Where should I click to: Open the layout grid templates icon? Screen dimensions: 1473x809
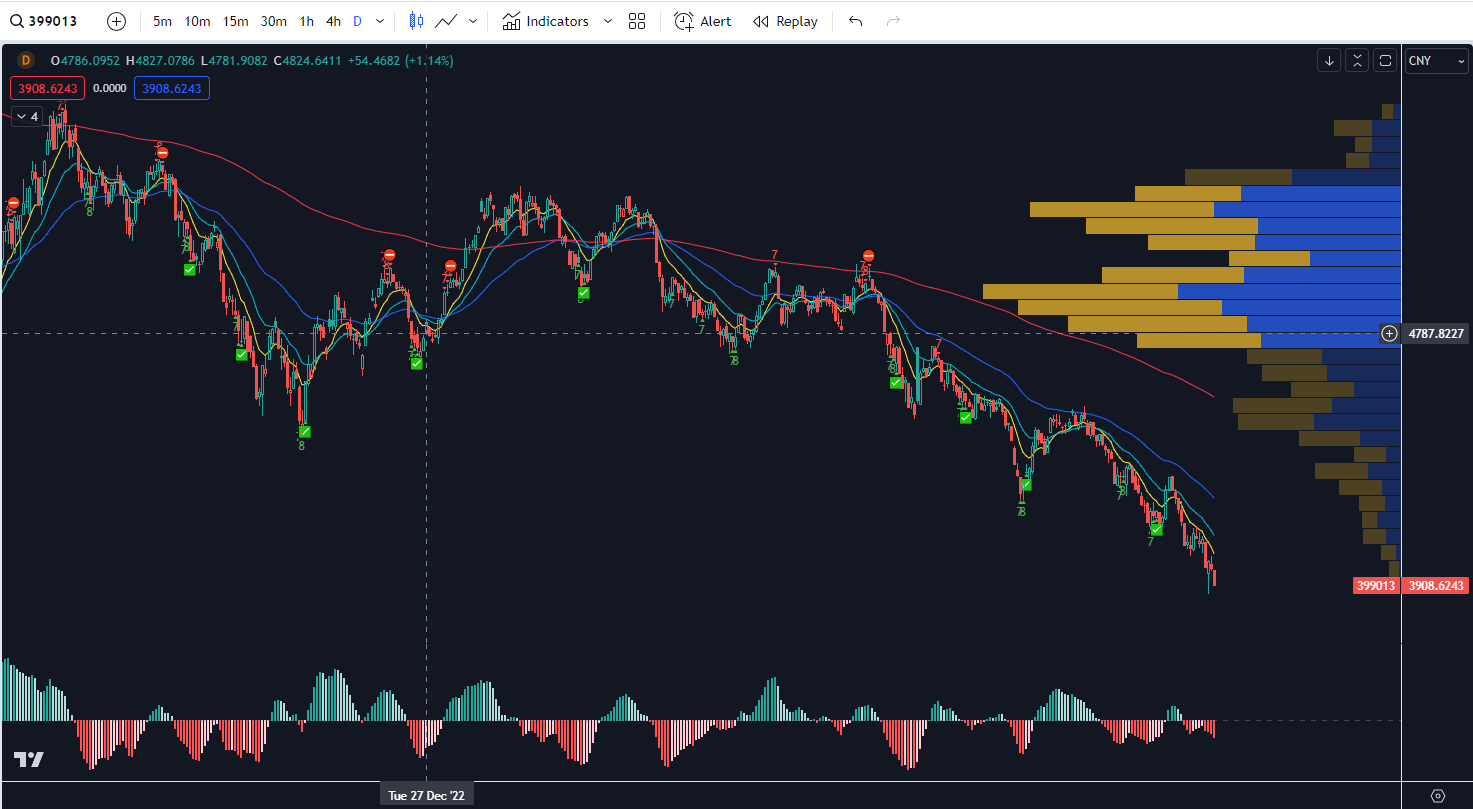click(637, 21)
